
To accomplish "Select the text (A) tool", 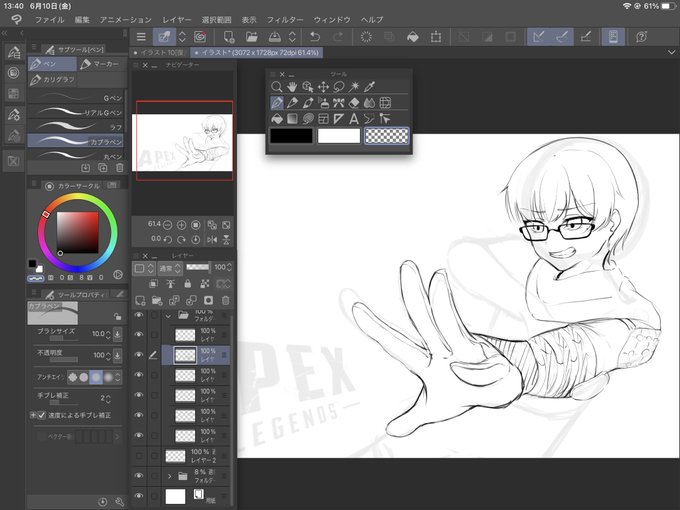I will [354, 118].
